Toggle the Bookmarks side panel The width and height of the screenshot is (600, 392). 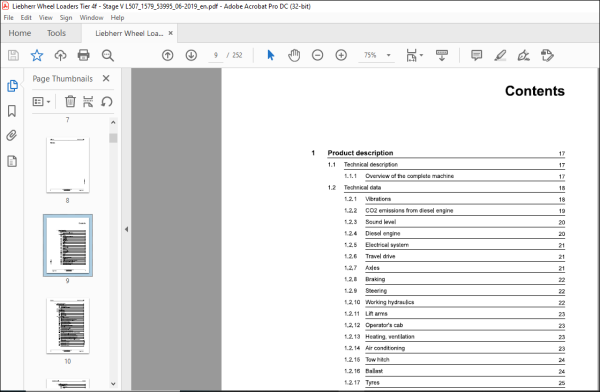[12, 111]
